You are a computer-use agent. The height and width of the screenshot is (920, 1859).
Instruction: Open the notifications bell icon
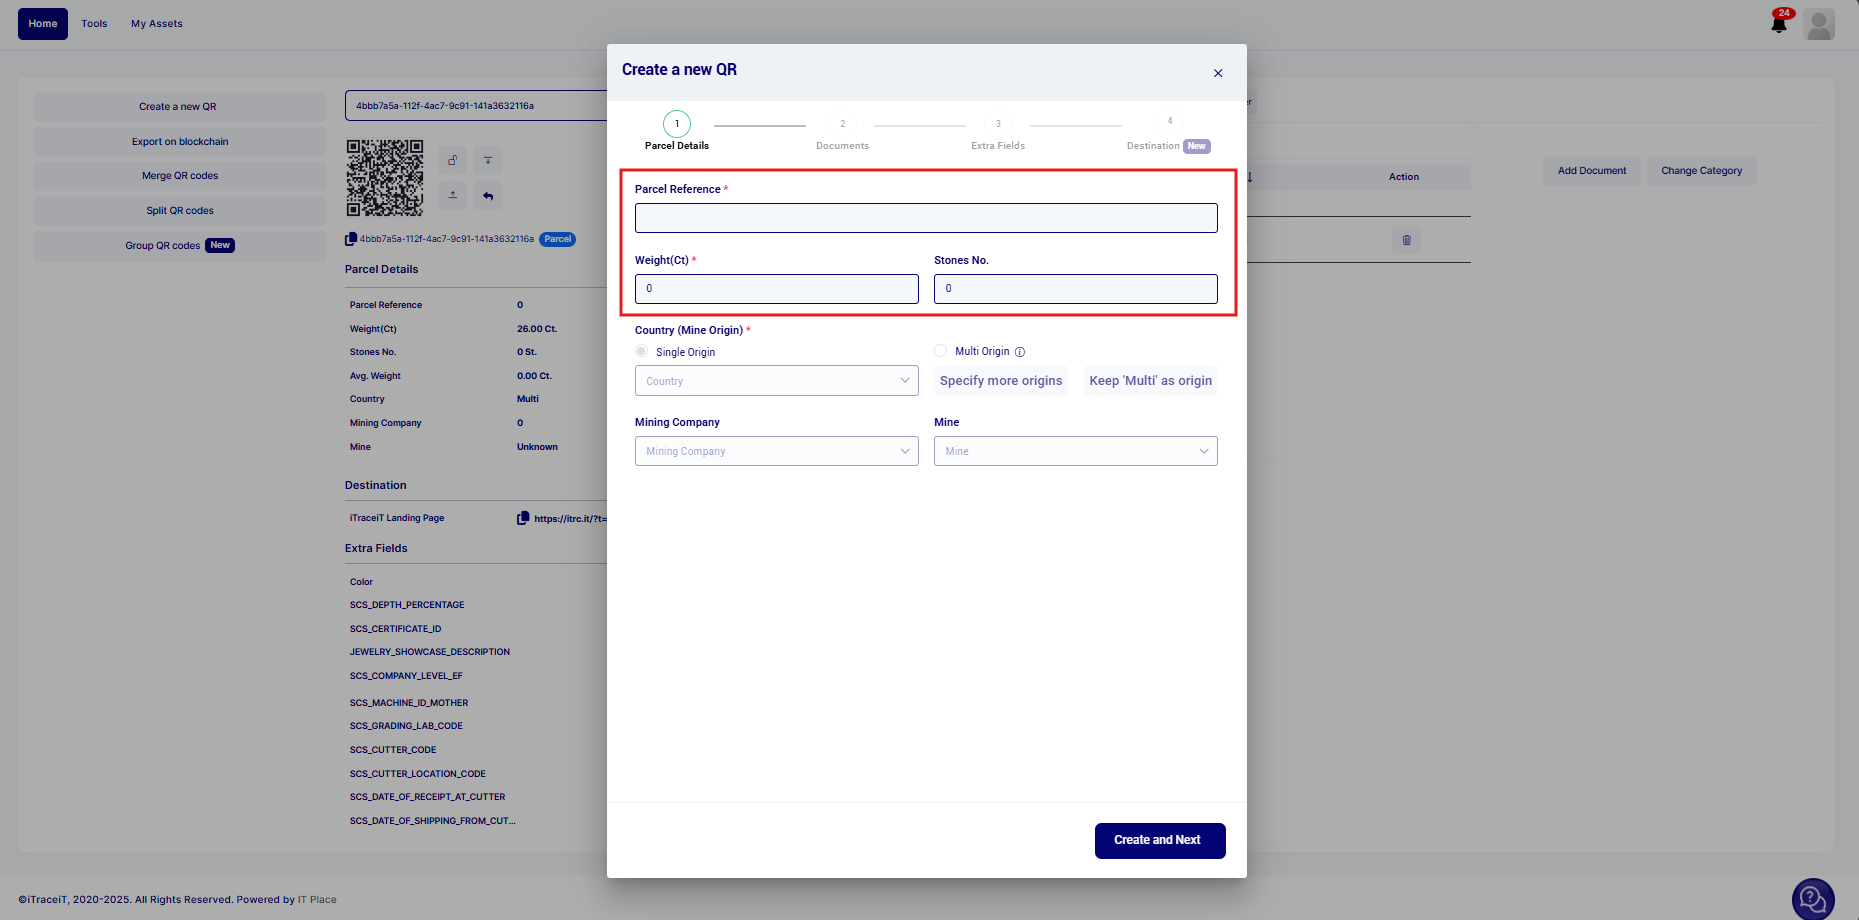coord(1779,24)
